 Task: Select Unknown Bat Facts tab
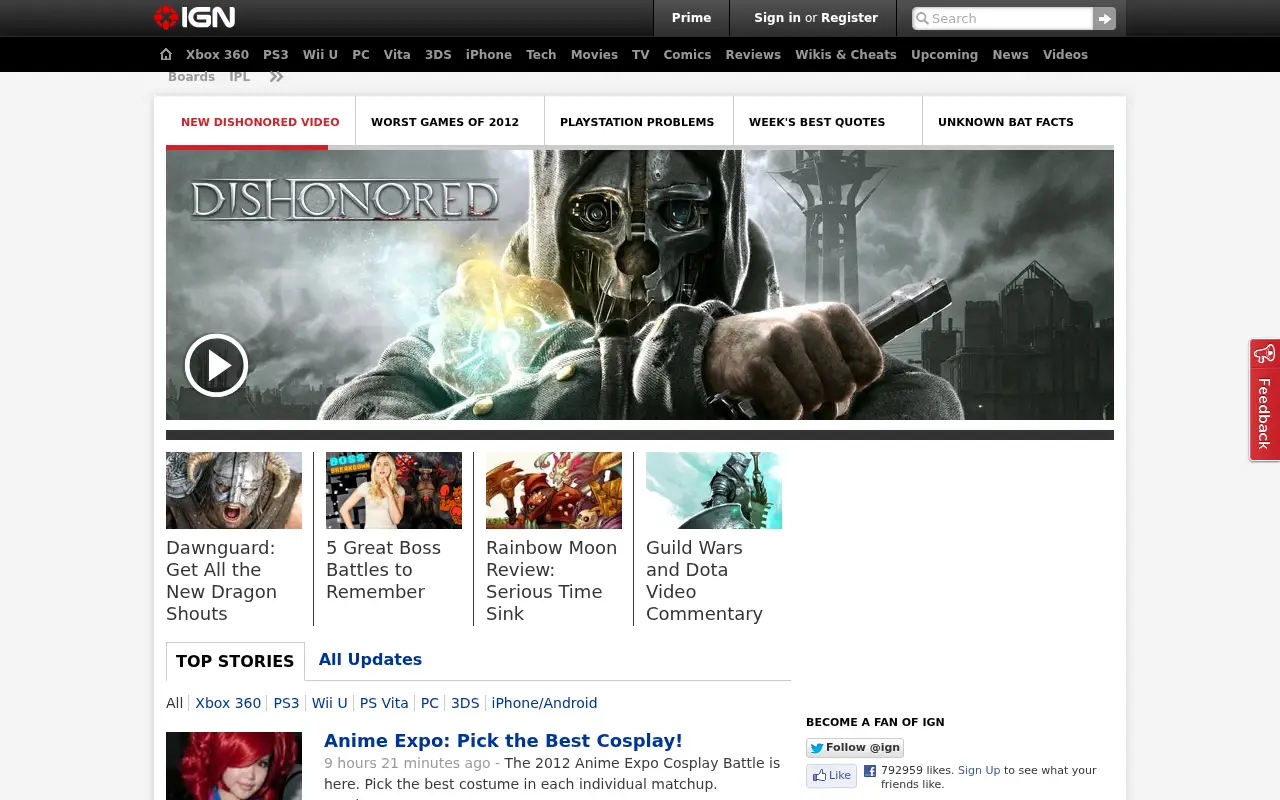click(1006, 122)
